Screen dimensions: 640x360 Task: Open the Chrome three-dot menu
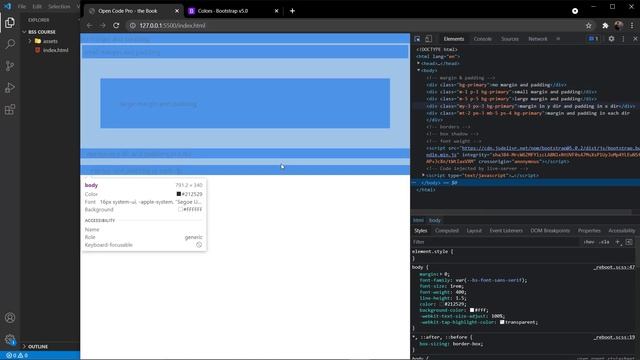[632, 26]
